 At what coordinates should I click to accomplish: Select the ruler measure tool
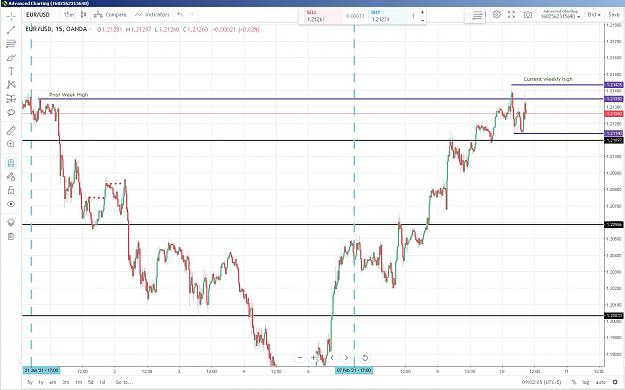[11, 130]
